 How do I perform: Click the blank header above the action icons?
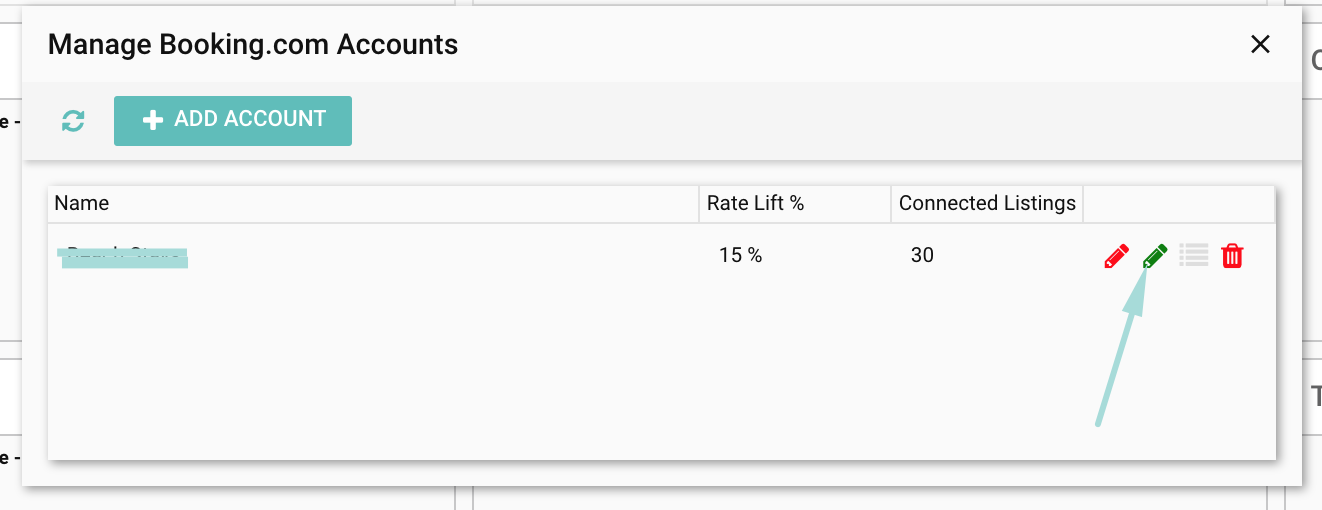pyautogui.click(x=1178, y=203)
